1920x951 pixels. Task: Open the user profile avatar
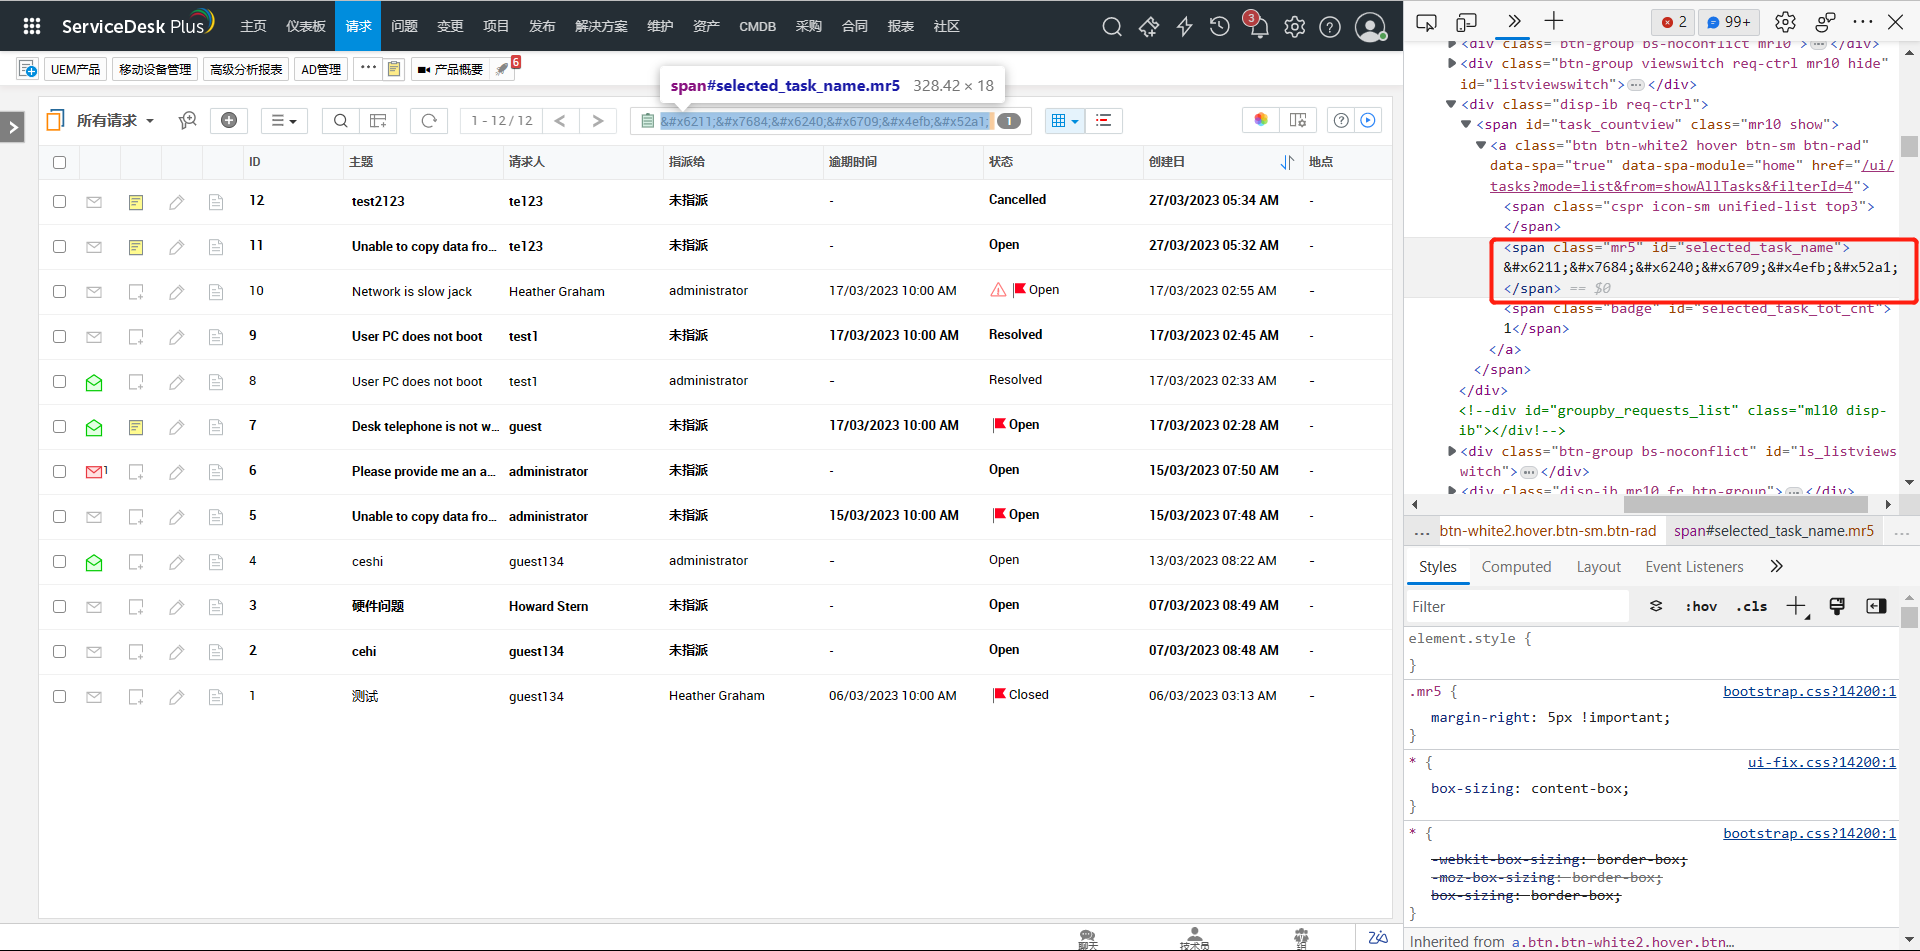(1370, 27)
